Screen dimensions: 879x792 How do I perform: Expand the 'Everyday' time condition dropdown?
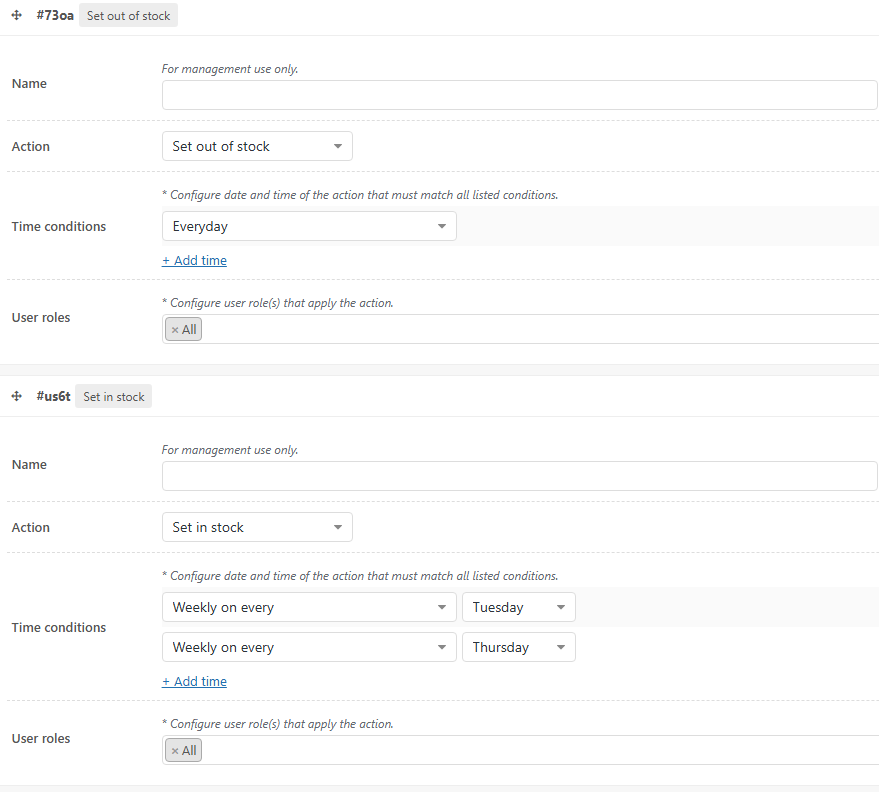click(309, 227)
